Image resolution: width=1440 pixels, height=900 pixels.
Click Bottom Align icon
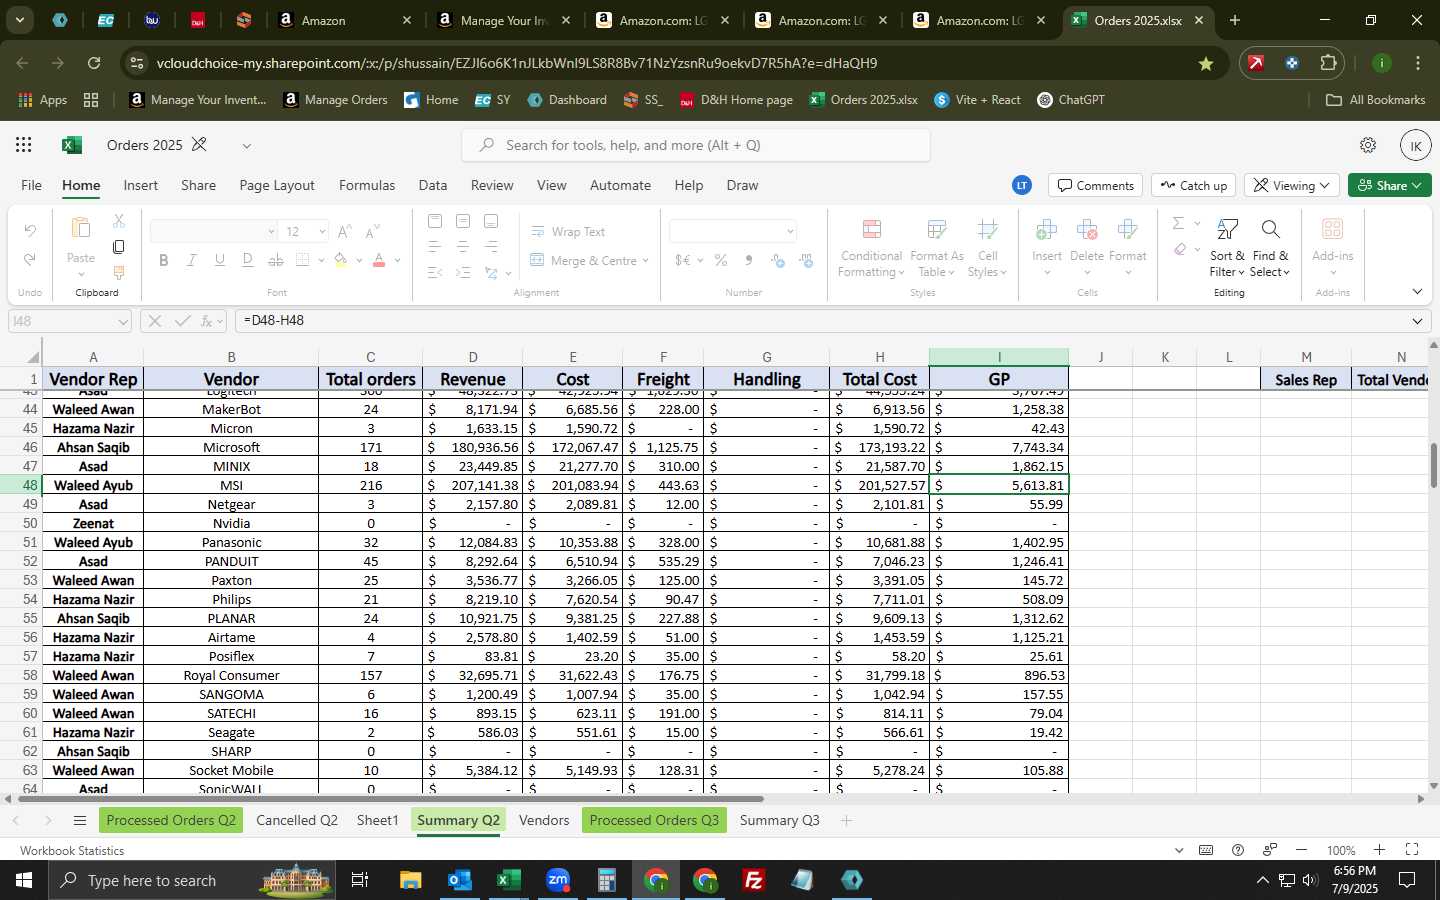point(490,221)
